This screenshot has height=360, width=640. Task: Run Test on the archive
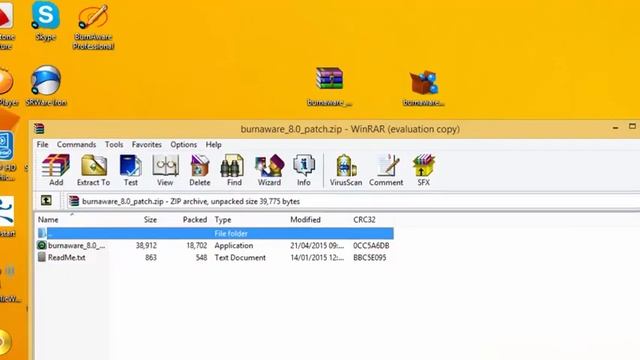pyautogui.click(x=131, y=170)
